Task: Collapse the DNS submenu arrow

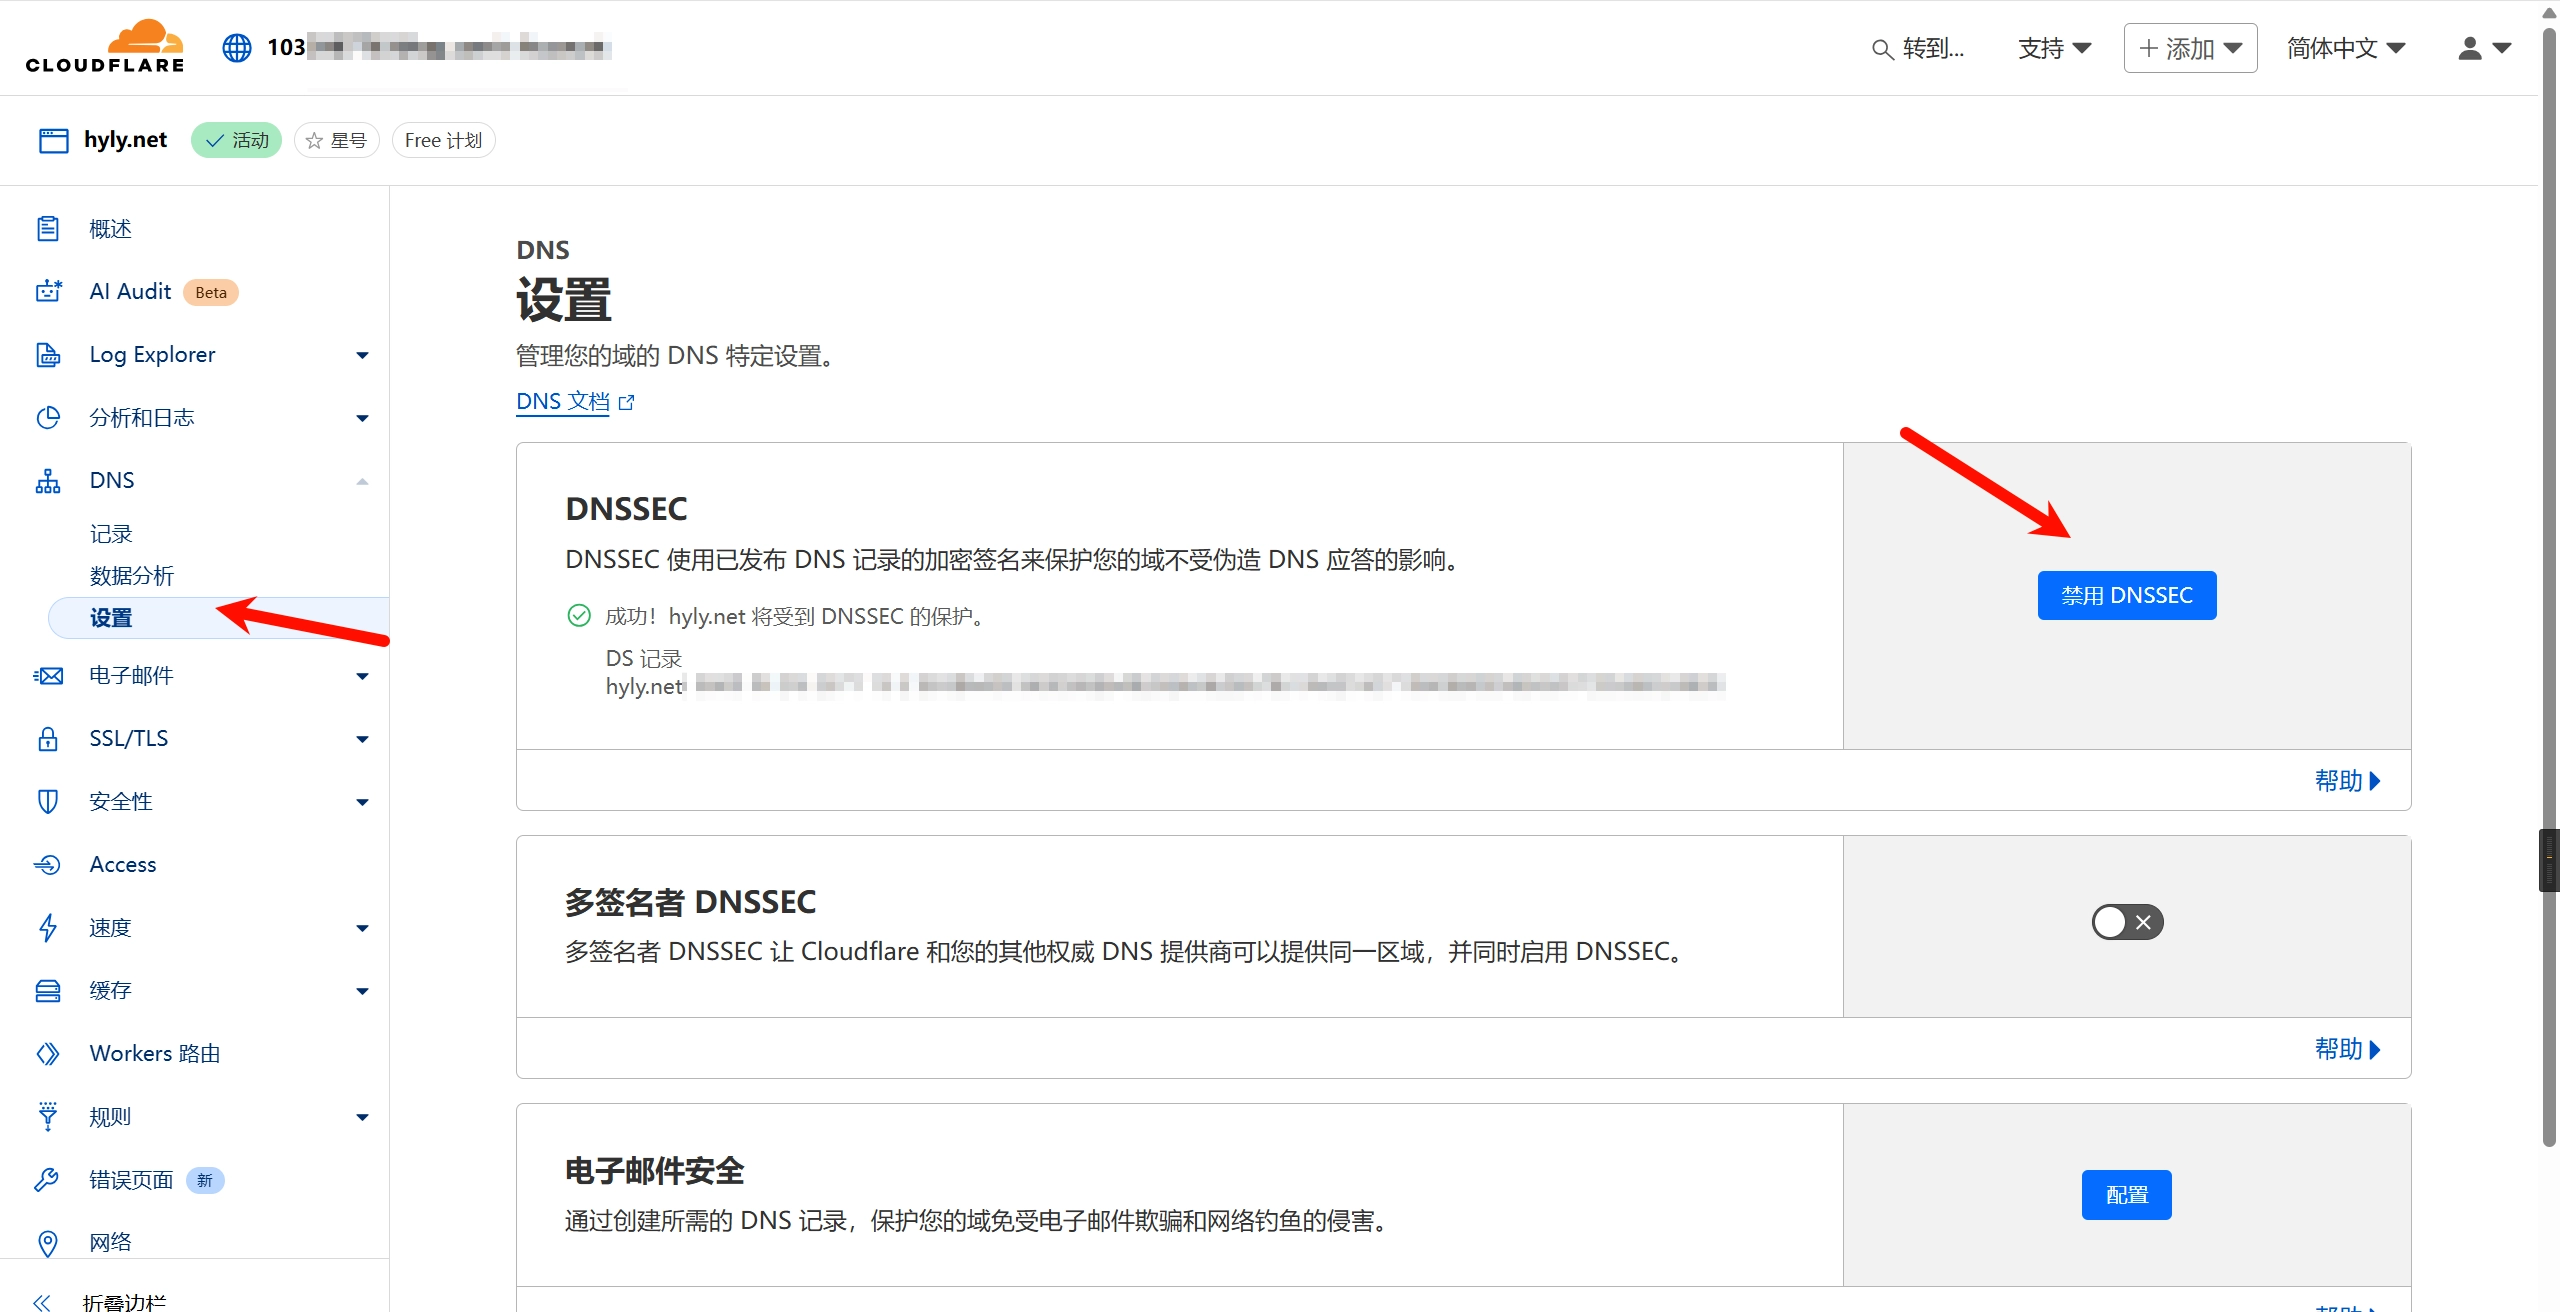Action: click(x=362, y=481)
